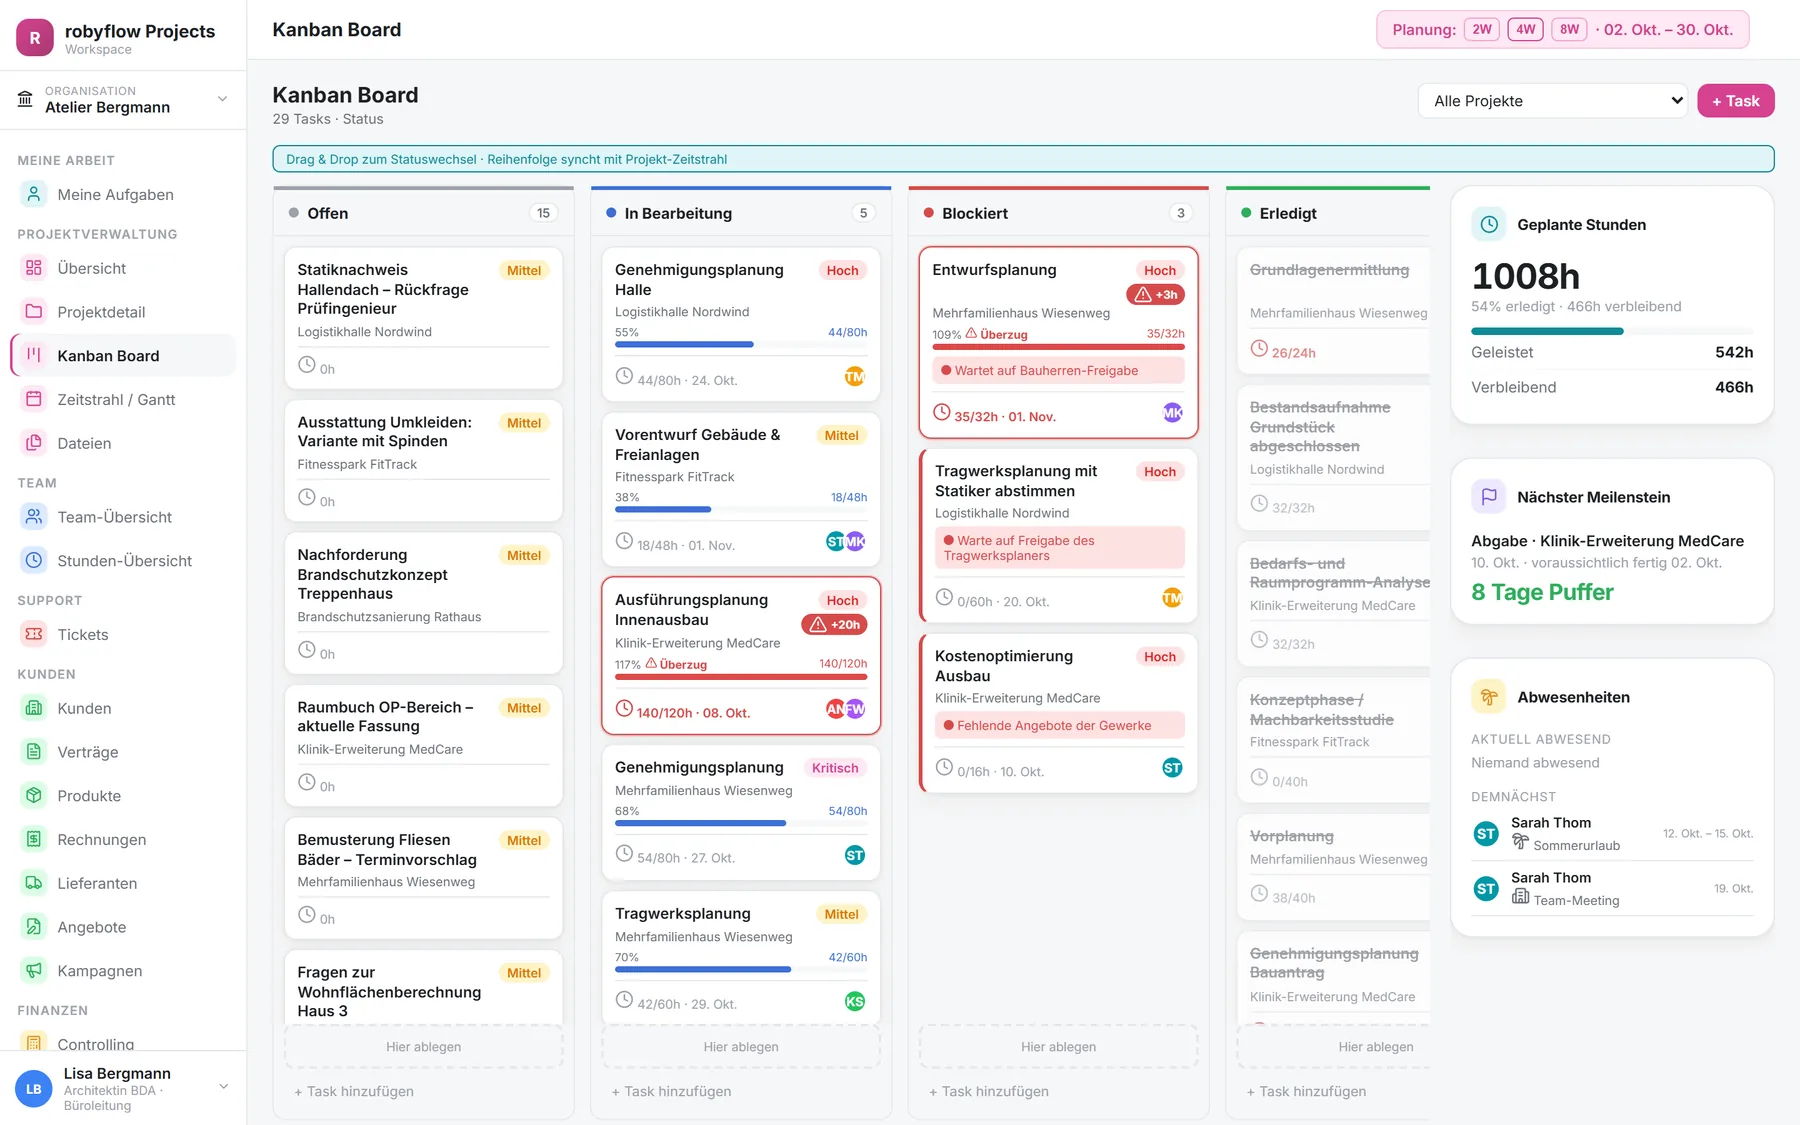Open the Entwurfsplanung card
This screenshot has height=1125, width=1800.
click(x=1058, y=342)
